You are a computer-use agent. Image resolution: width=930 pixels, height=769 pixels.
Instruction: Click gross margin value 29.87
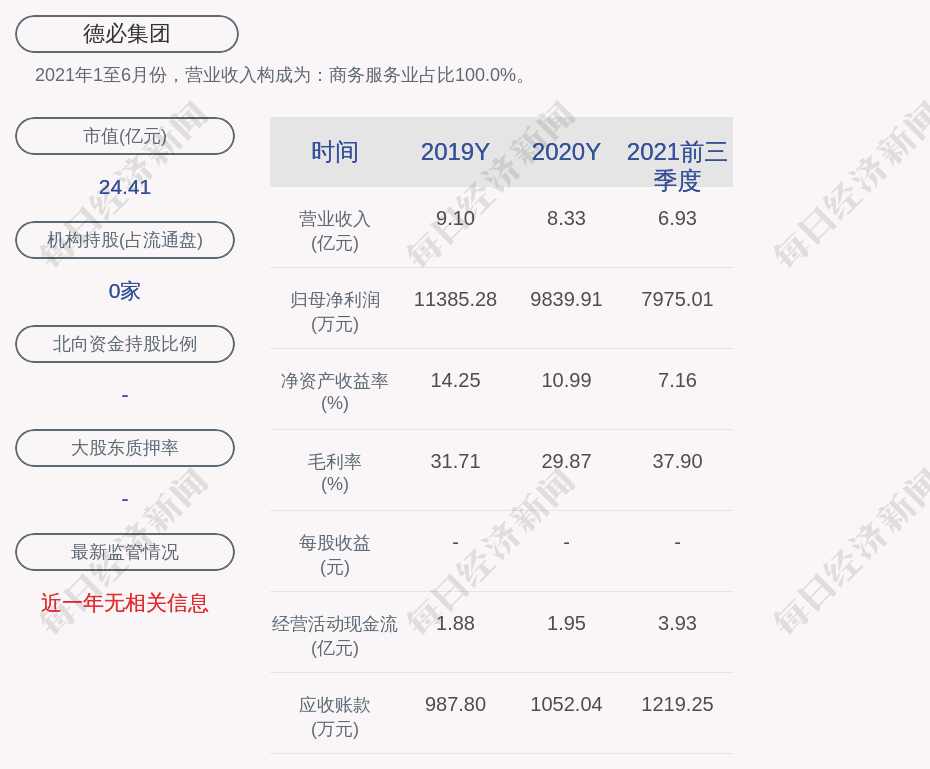coord(566,461)
